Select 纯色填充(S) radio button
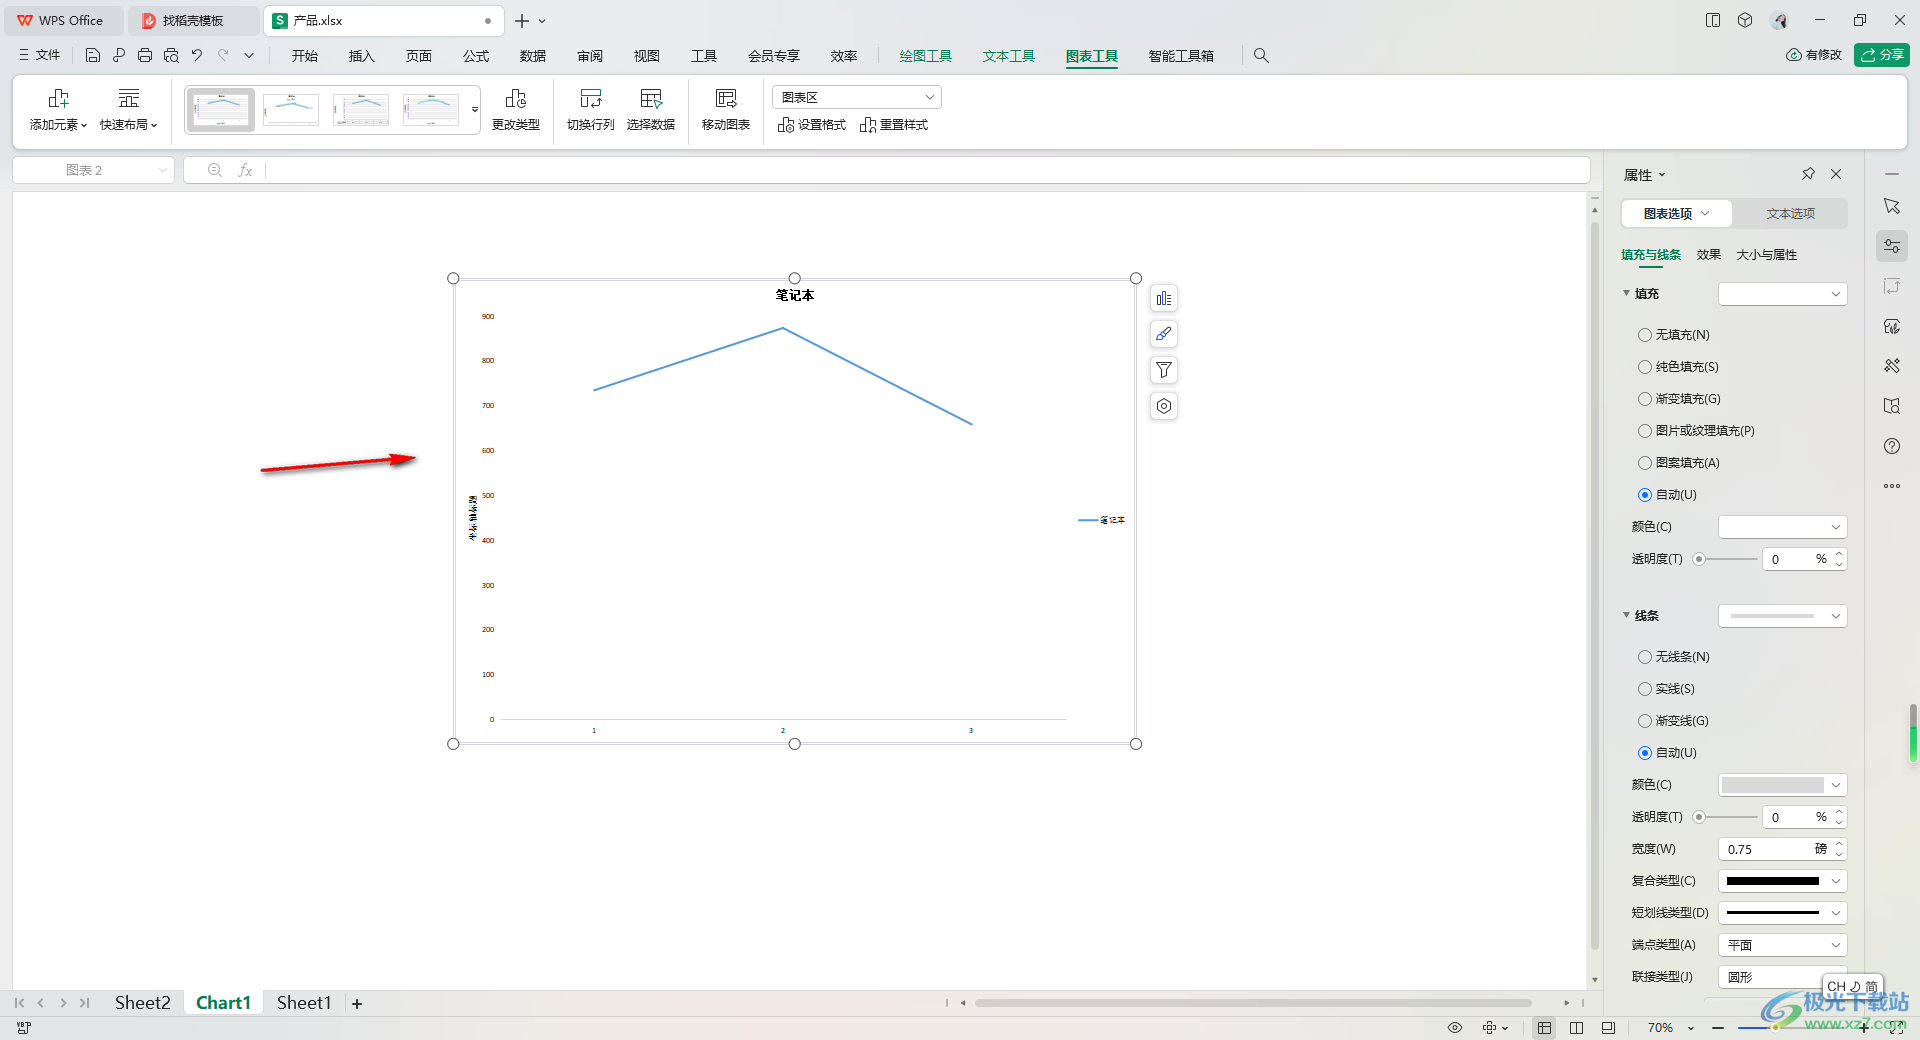The width and height of the screenshot is (1920, 1040). [1645, 367]
